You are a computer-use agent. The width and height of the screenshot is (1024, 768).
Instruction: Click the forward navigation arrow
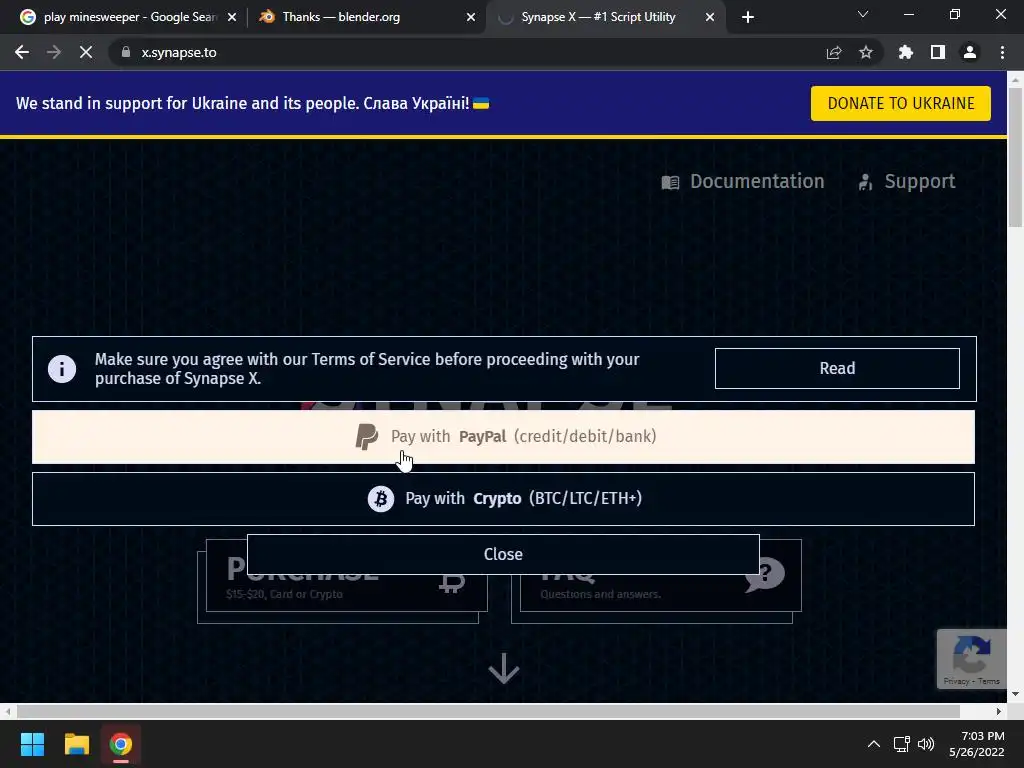click(x=54, y=52)
